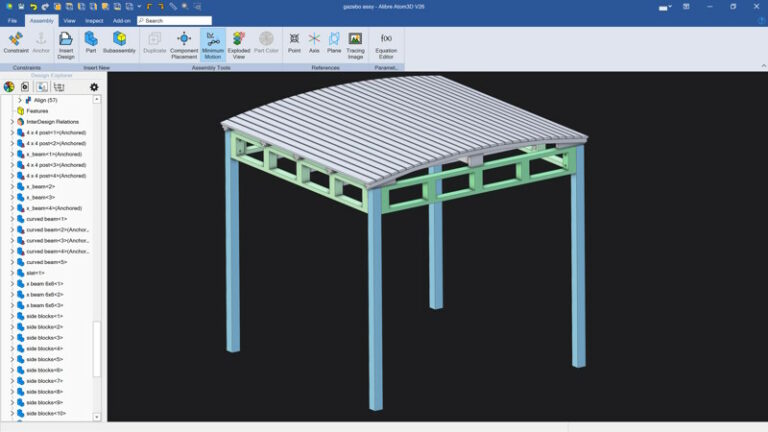This screenshot has width=768, height=432.
Task: Select the slat<1> part in tree
Action: (x=35, y=273)
